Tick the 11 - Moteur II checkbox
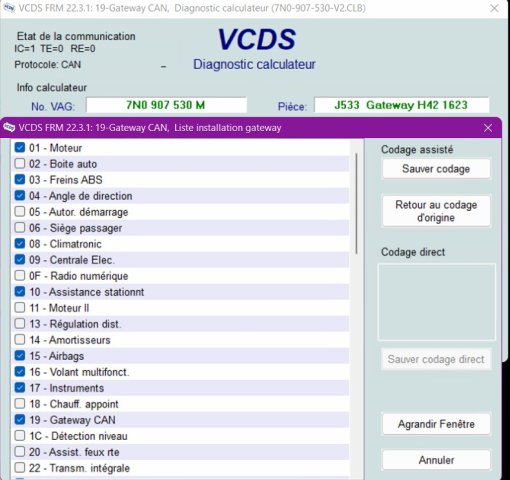The width and height of the screenshot is (510, 480). [20, 307]
